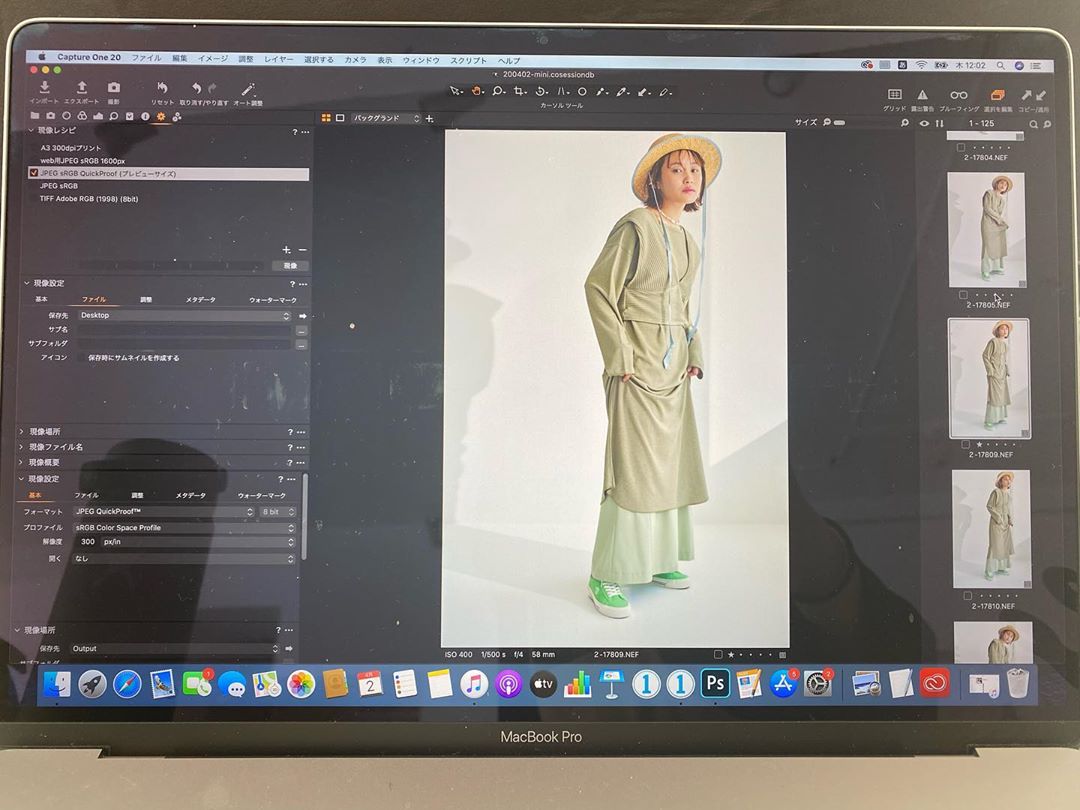Turn on プルーフィング glasses icon
This screenshot has height=810, width=1080.
958,95
